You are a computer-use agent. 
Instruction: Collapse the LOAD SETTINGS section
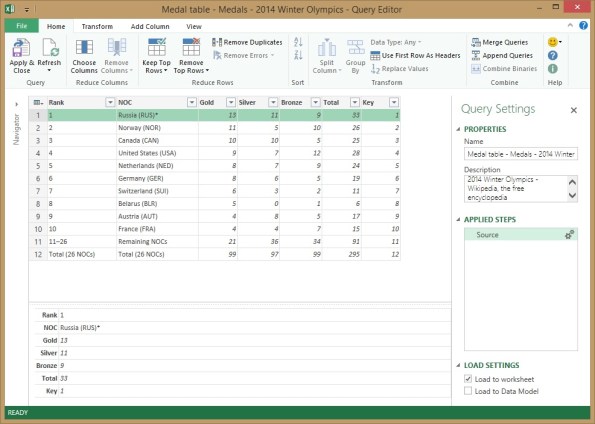[458, 366]
